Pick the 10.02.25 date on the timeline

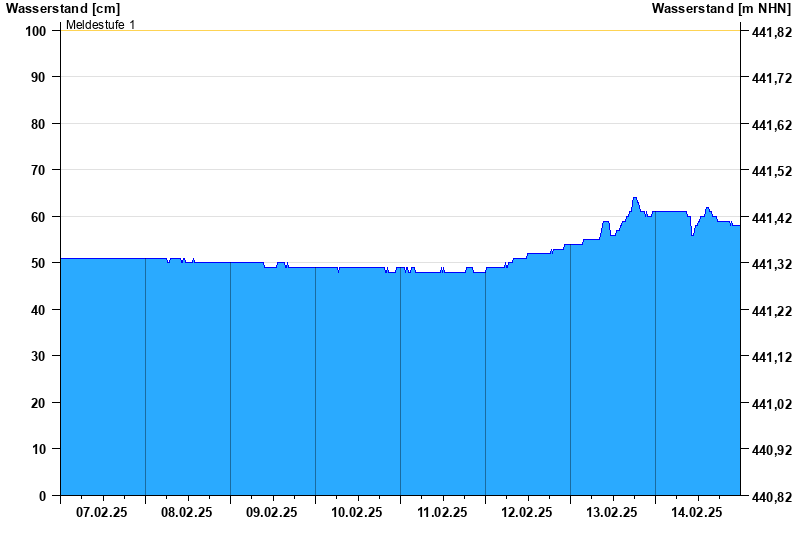coord(357,513)
